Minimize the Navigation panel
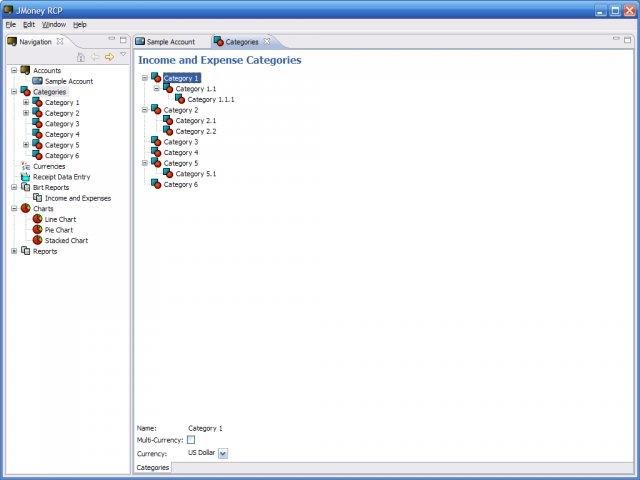 point(111,39)
